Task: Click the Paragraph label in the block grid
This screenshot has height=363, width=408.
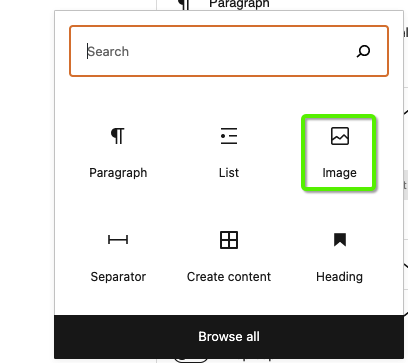Action: (118, 173)
